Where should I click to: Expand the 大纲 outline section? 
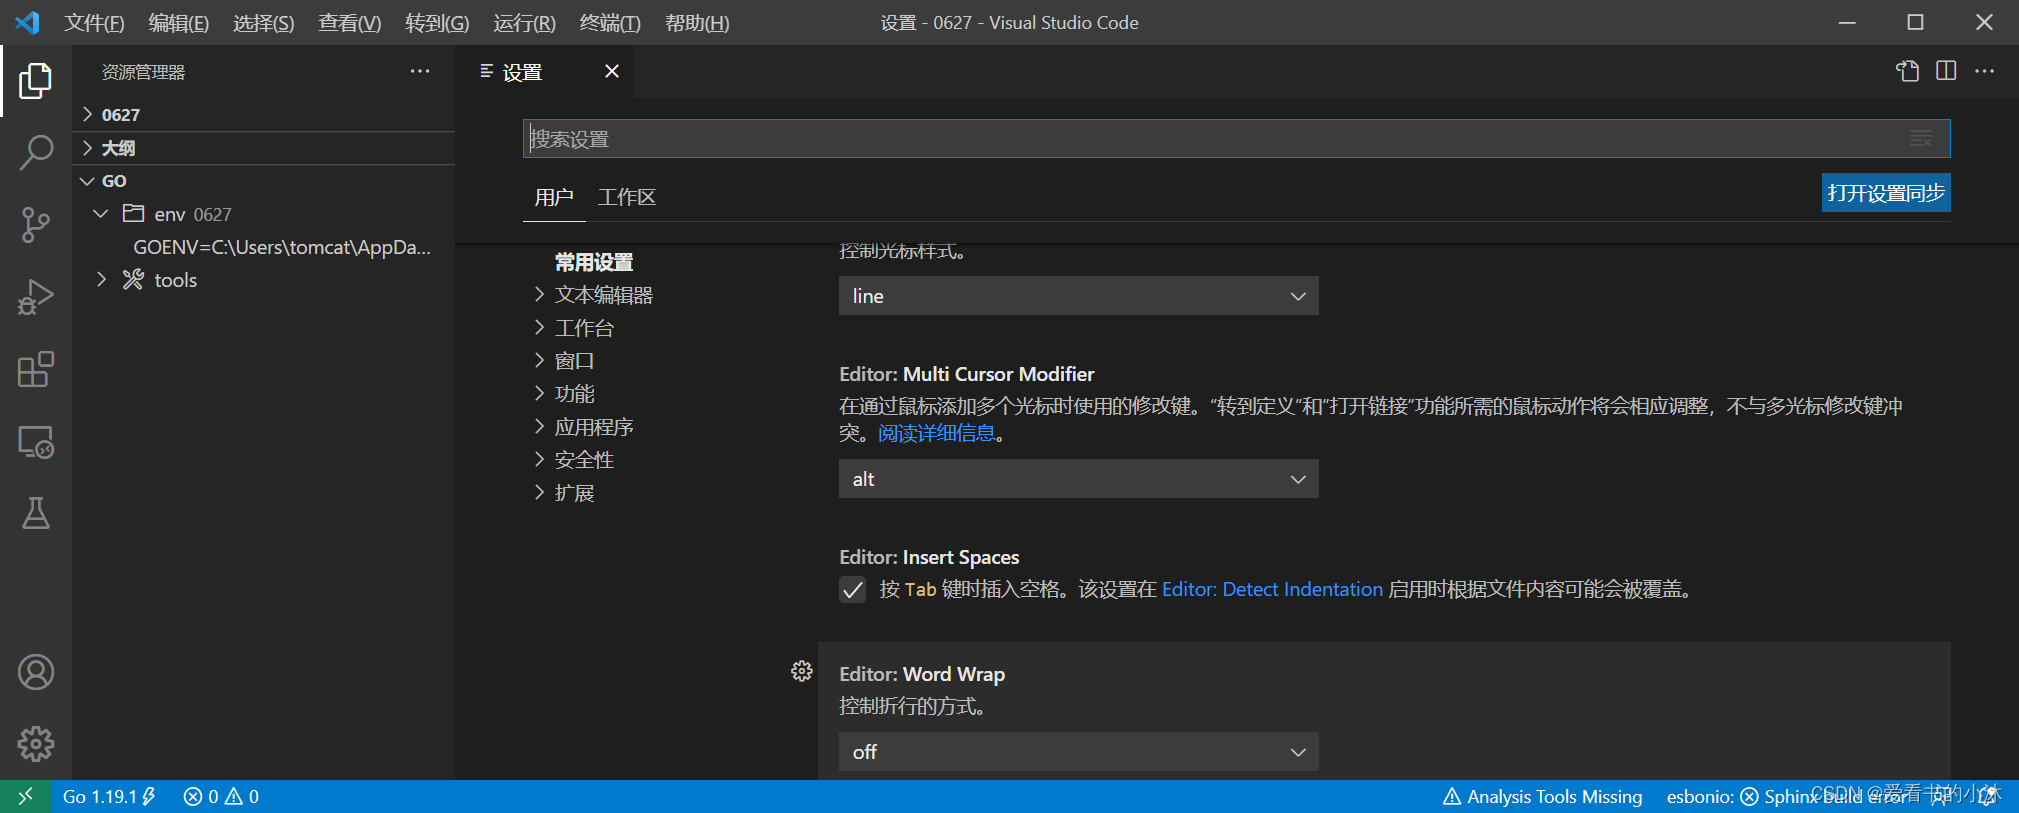(x=265, y=148)
